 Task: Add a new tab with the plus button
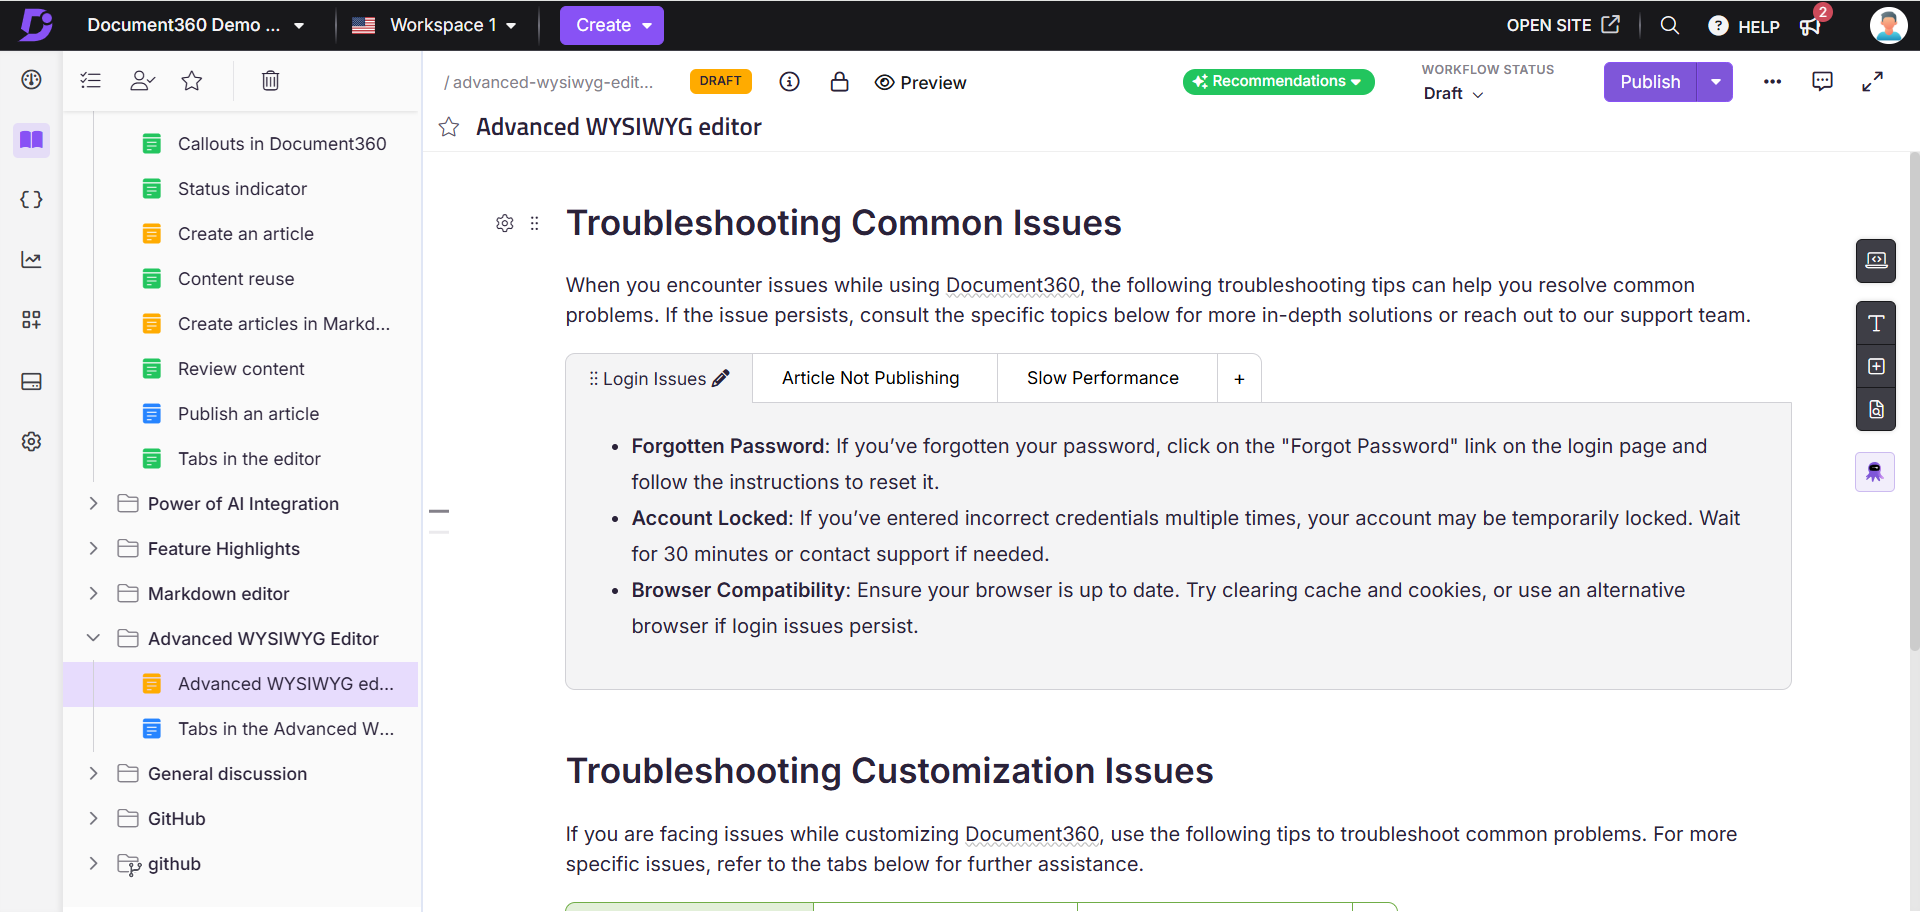(x=1239, y=378)
